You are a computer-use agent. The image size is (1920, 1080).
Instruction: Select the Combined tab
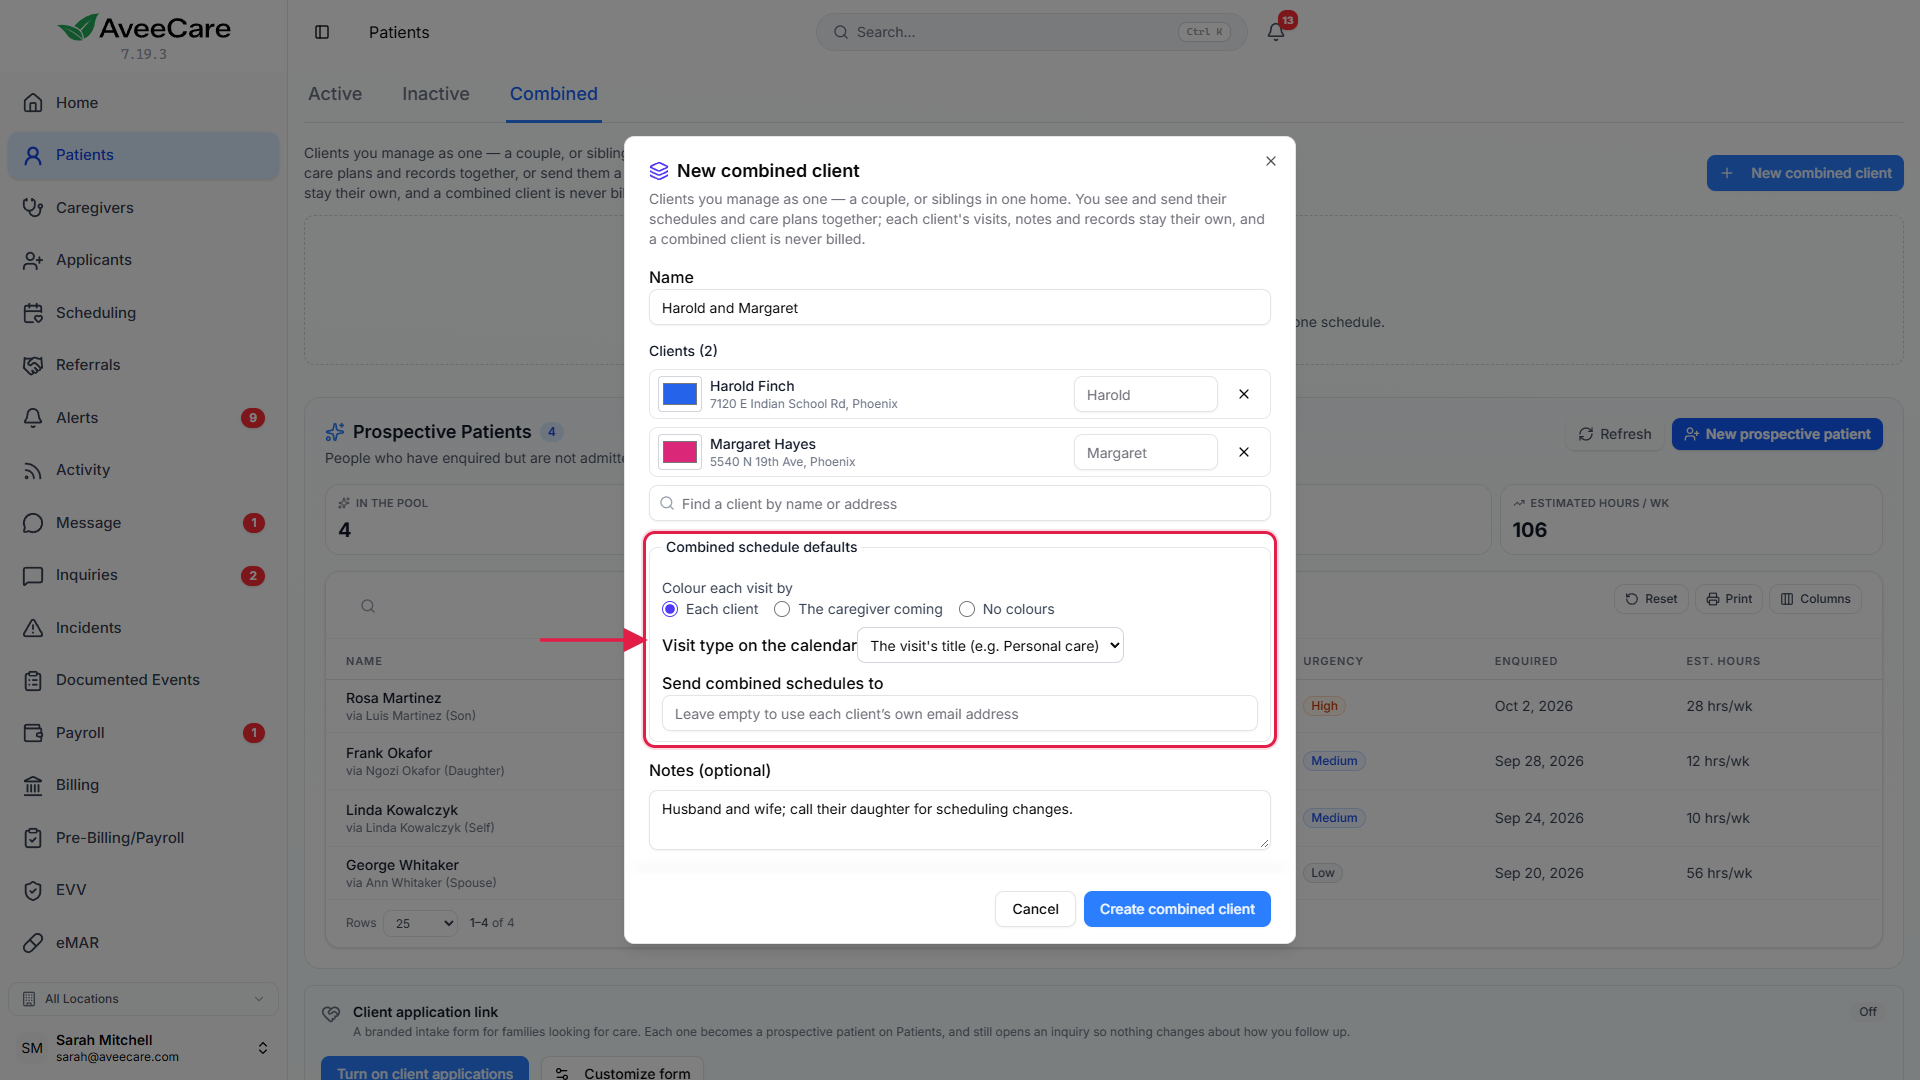pyautogui.click(x=554, y=94)
